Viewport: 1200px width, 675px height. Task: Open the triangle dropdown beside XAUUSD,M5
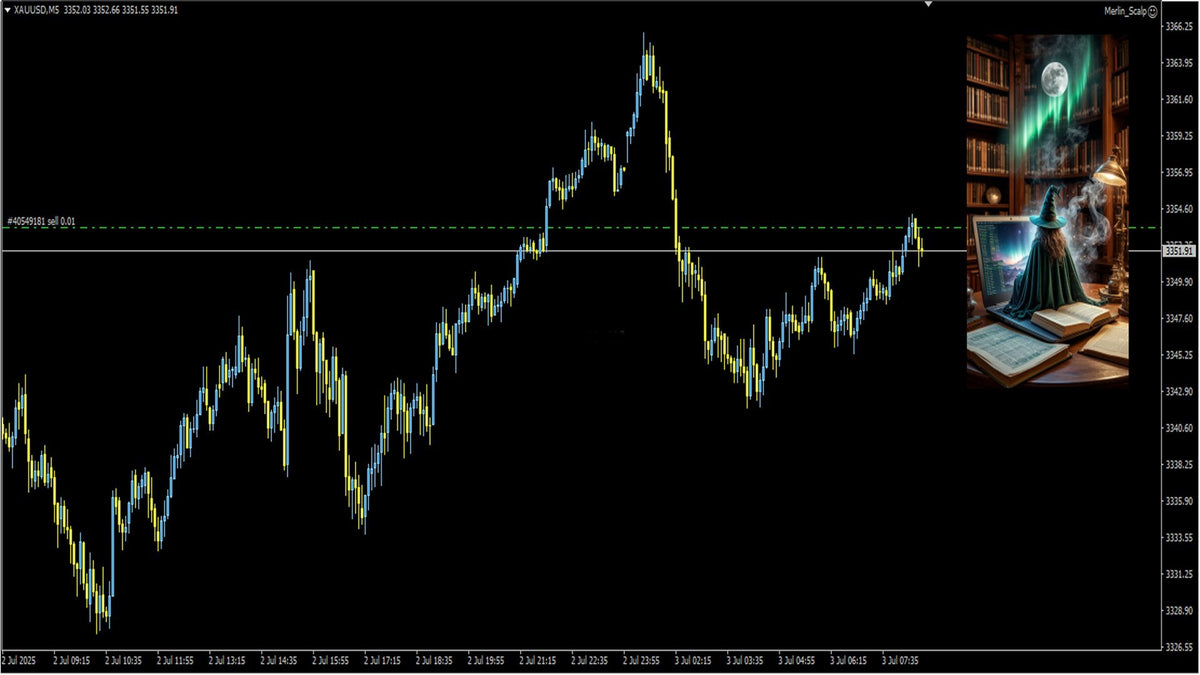[x=7, y=10]
